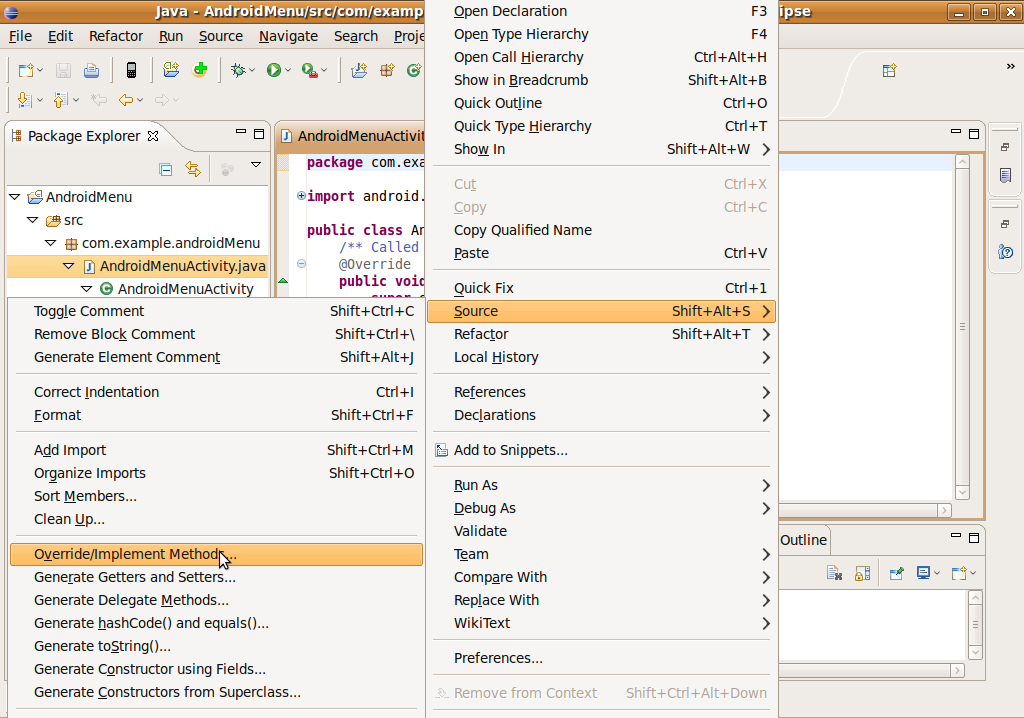Screen dimensions: 1024x718
Task: Collapse the AndroidMenu project node
Action: point(15,197)
